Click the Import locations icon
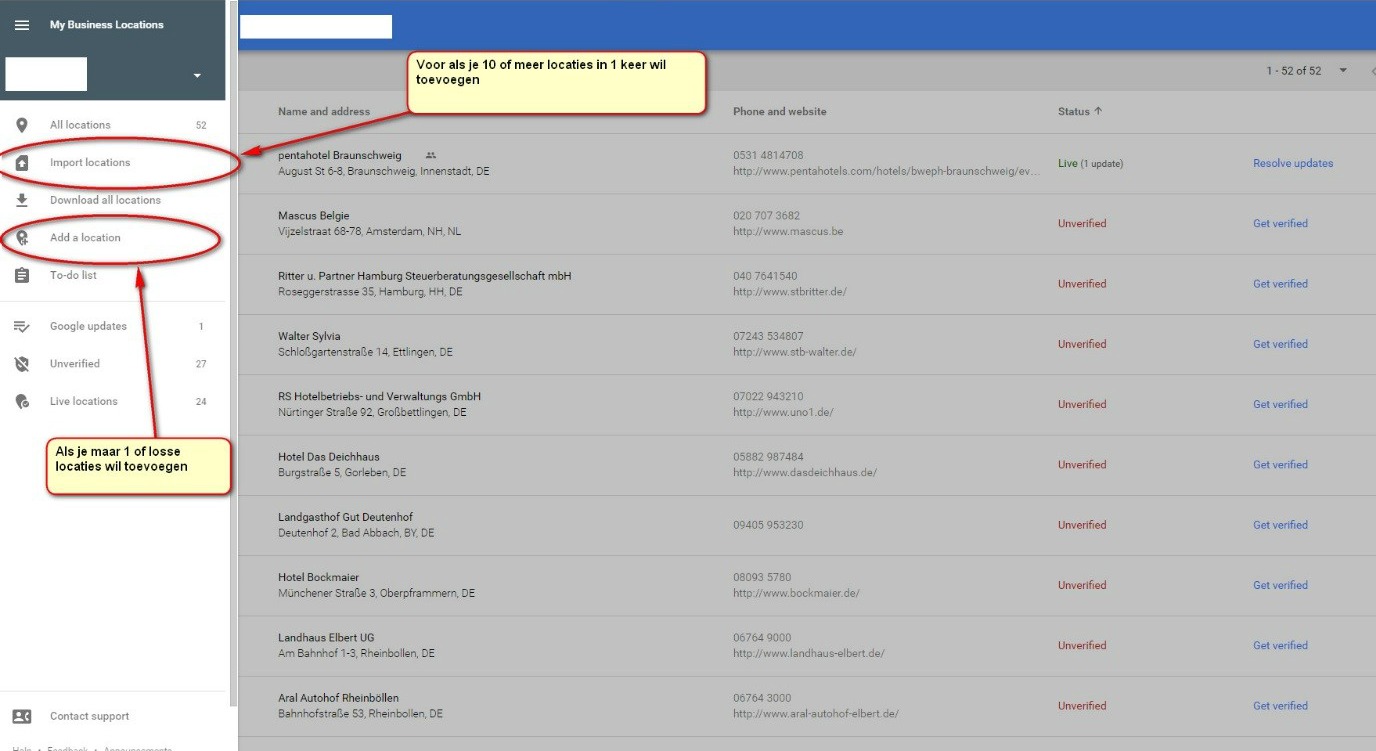The height and width of the screenshot is (751, 1376). click(x=21, y=163)
